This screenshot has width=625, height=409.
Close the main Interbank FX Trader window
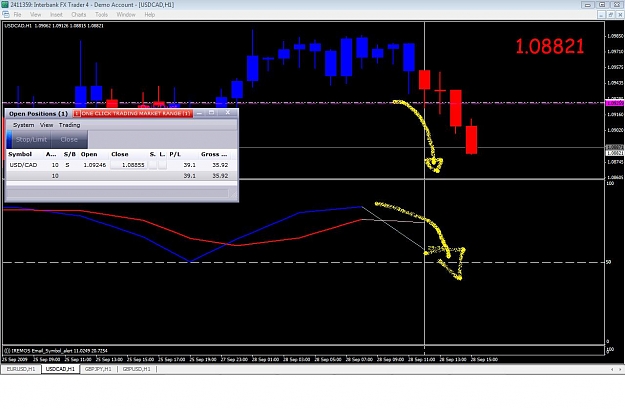pos(616,5)
